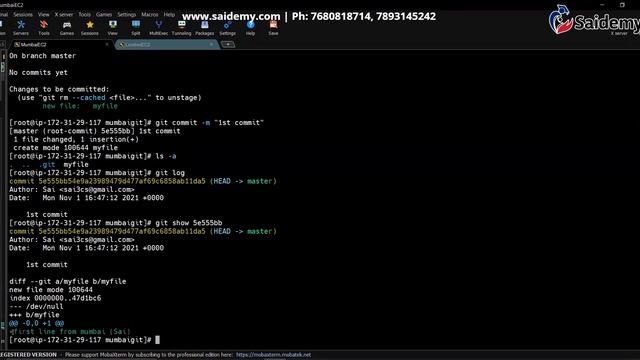This screenshot has width=640, height=360.
Task: Open the Tools menu
Action: [x=84, y=14]
